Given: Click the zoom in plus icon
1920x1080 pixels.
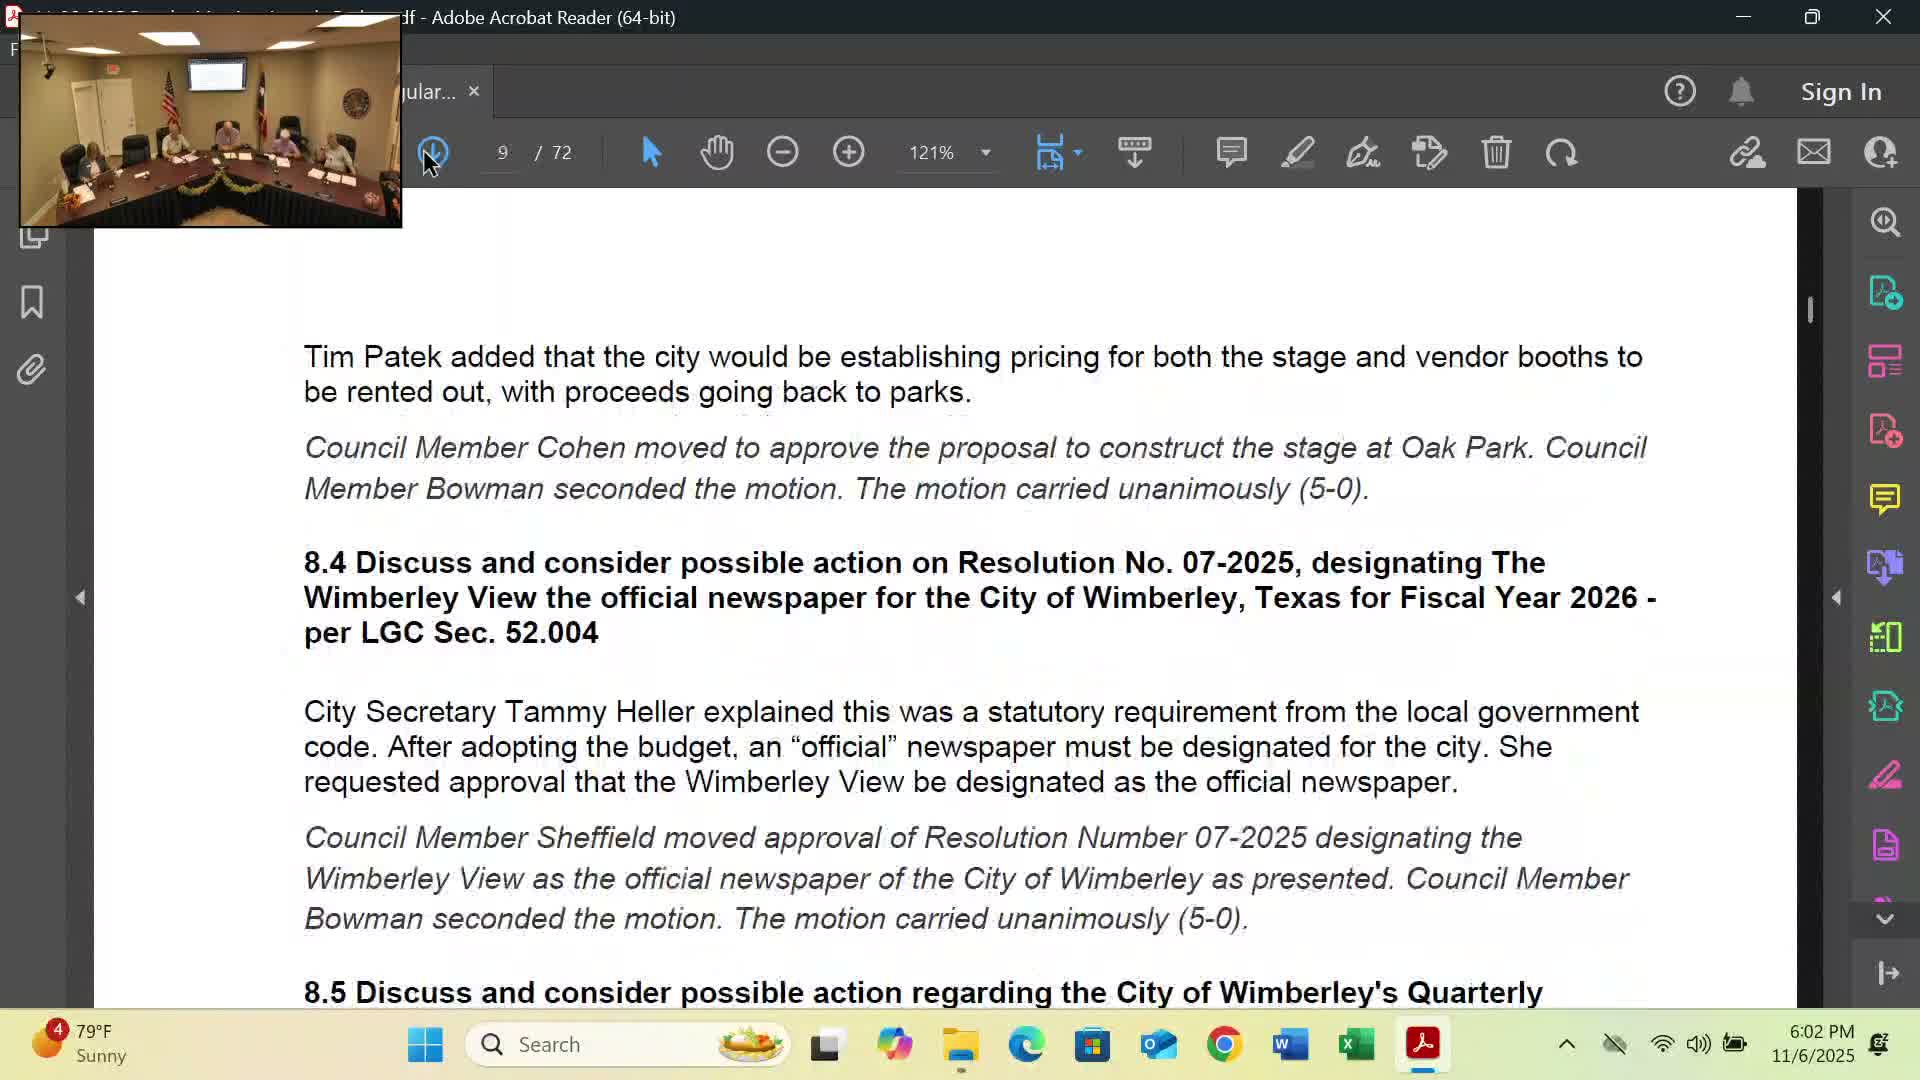Looking at the screenshot, I should (x=848, y=152).
